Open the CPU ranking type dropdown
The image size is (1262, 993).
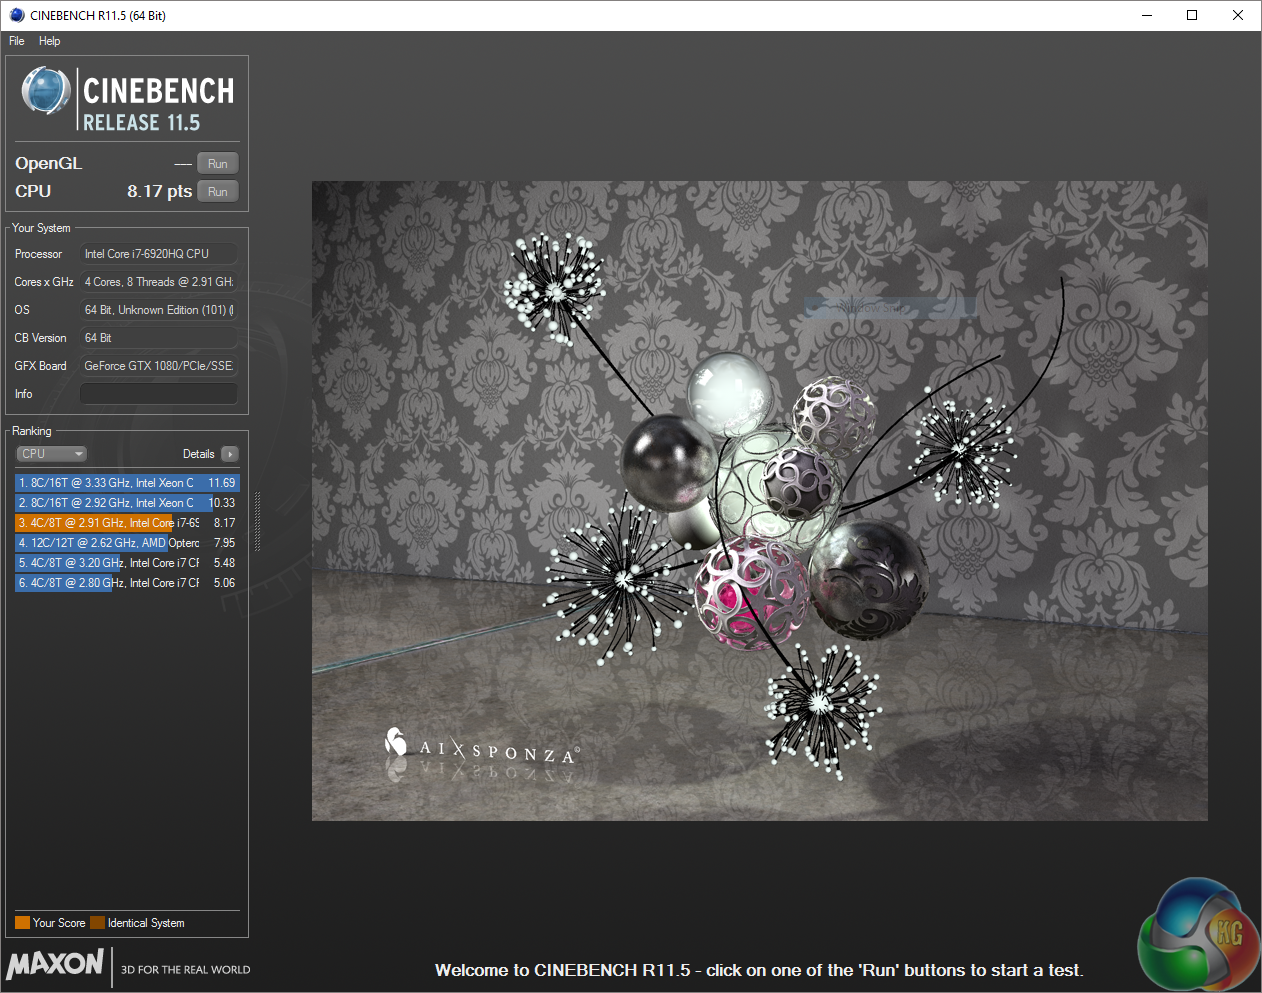click(52, 454)
